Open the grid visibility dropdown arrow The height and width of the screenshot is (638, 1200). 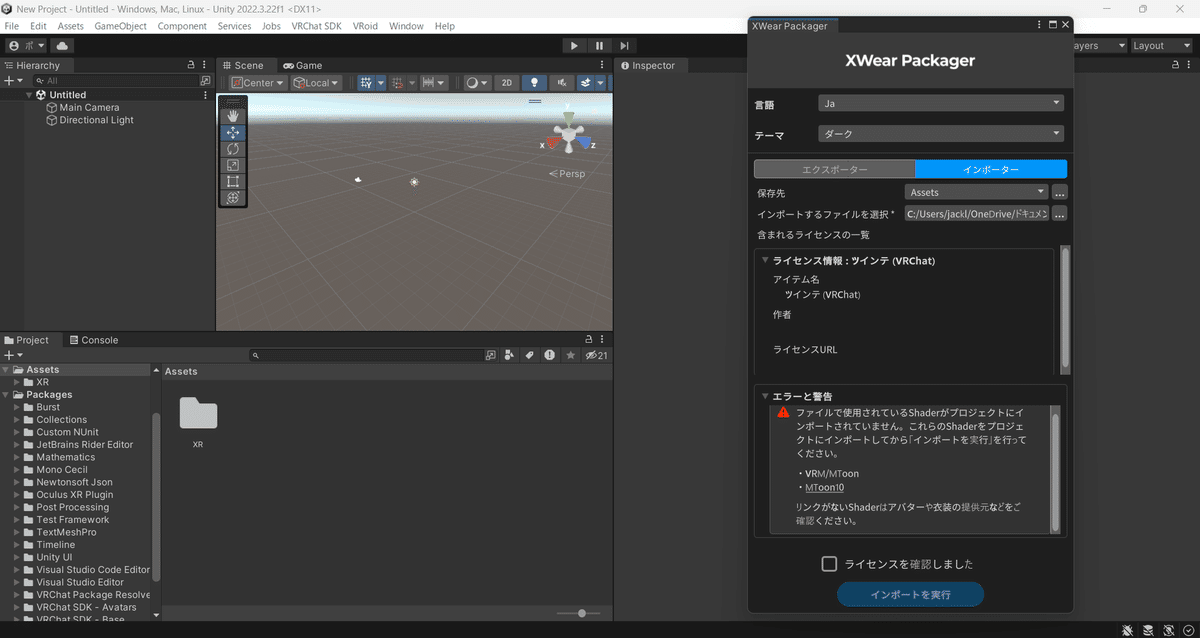[x=380, y=83]
